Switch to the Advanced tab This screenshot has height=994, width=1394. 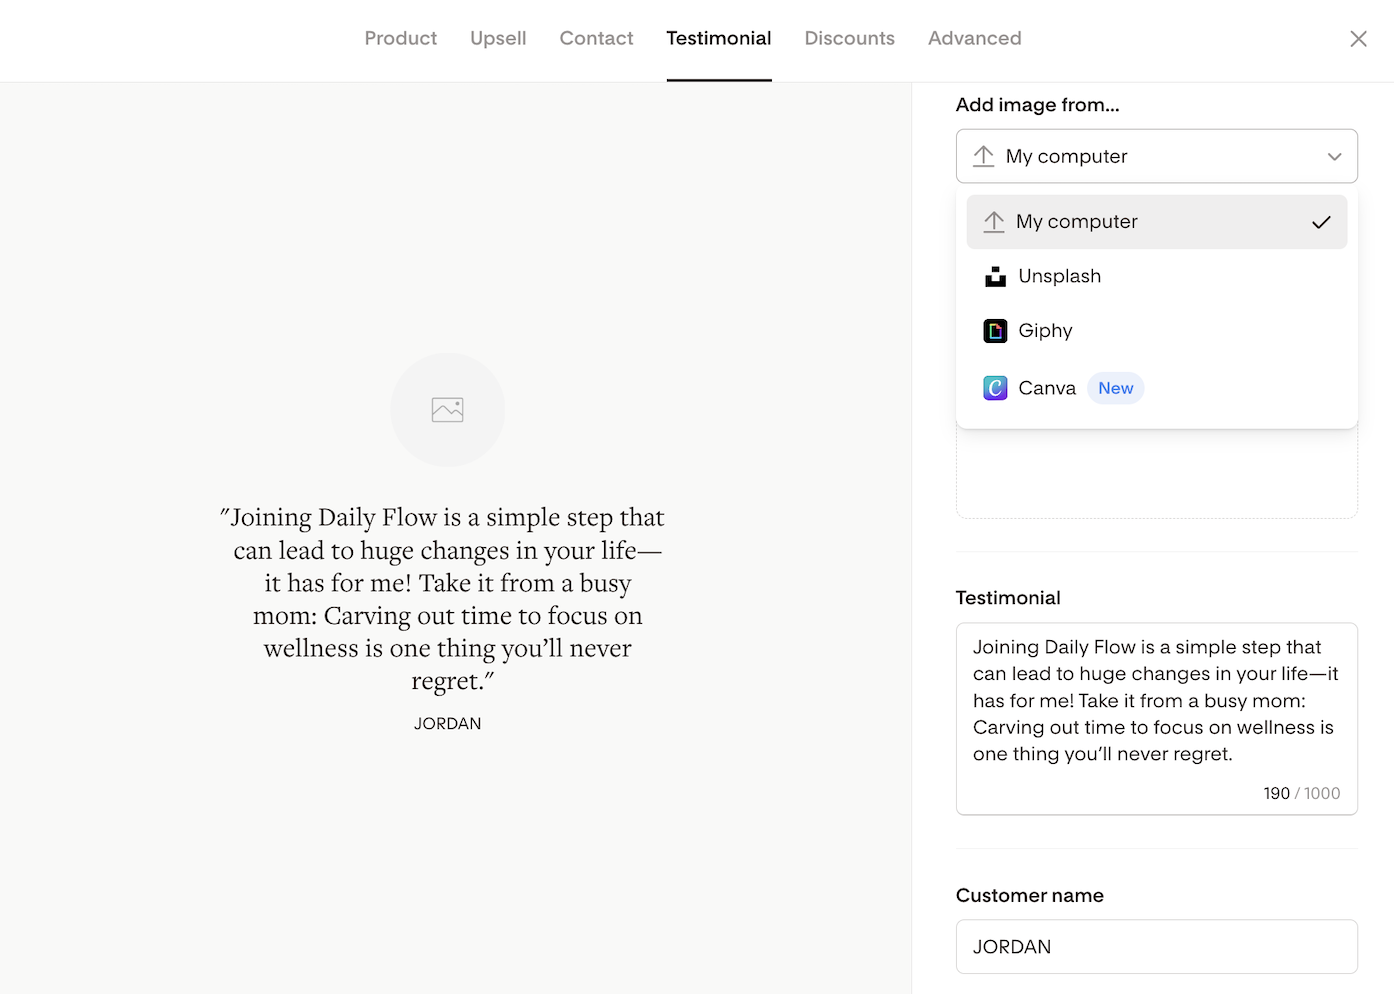[x=974, y=39]
